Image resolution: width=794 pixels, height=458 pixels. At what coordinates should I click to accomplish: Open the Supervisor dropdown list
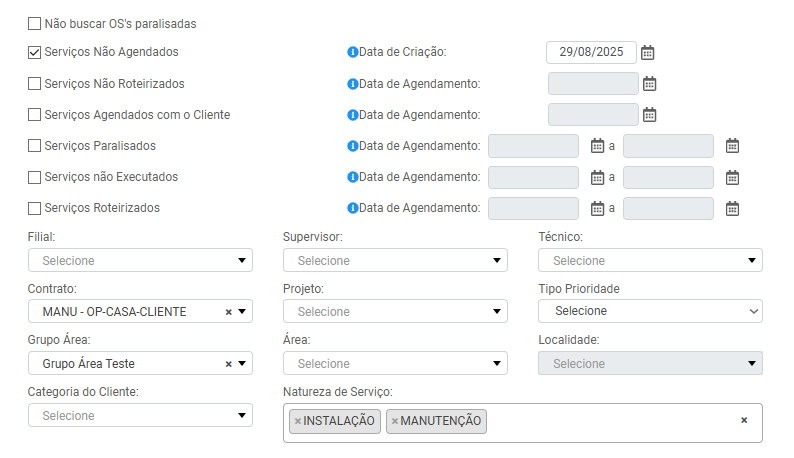point(395,260)
